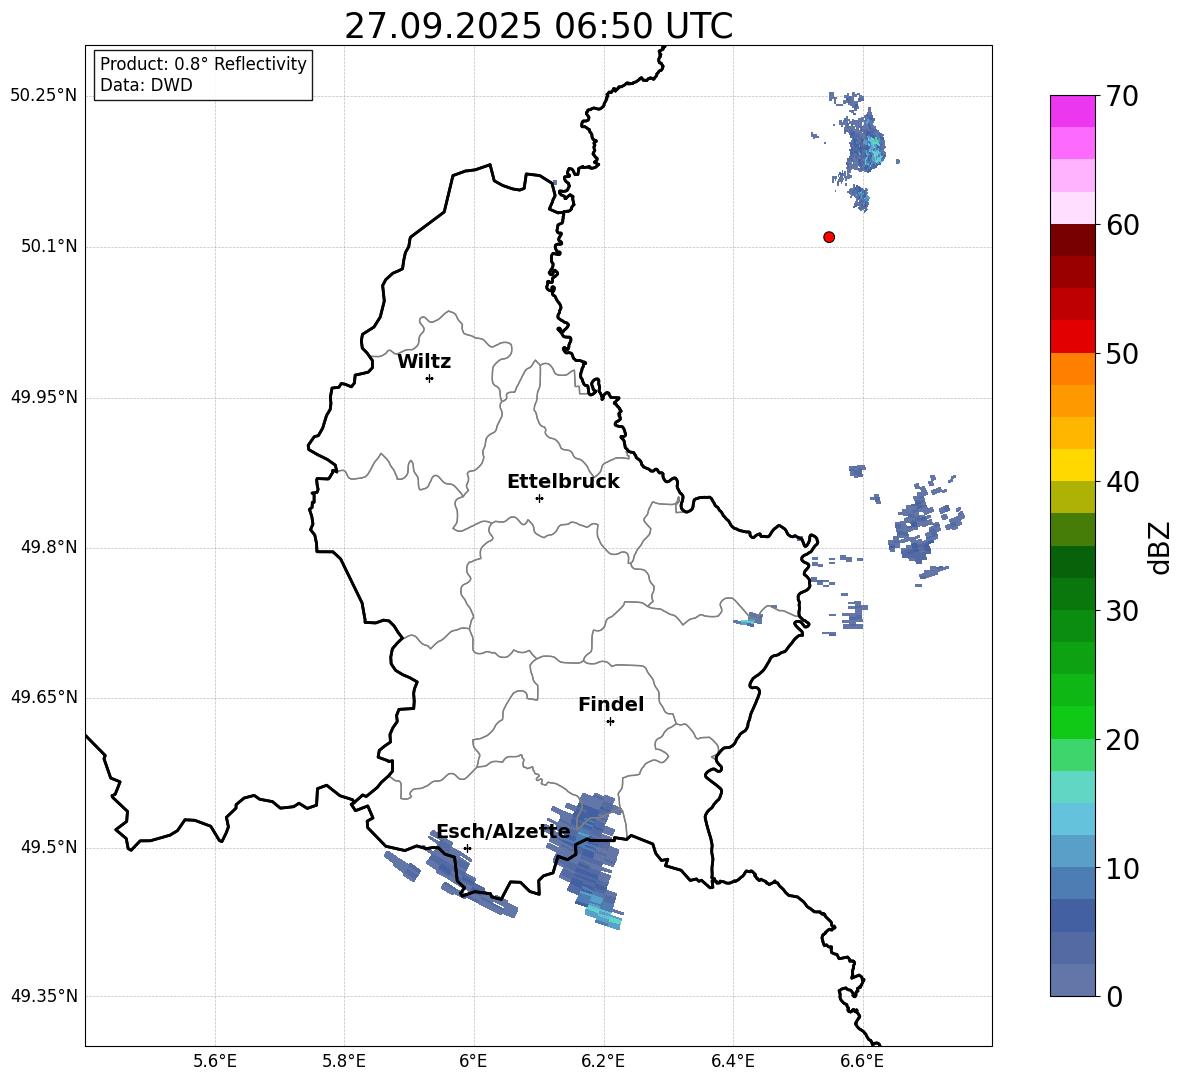This screenshot has height=1081, width=1184.
Task: Click the Findel station label
Action: point(611,704)
